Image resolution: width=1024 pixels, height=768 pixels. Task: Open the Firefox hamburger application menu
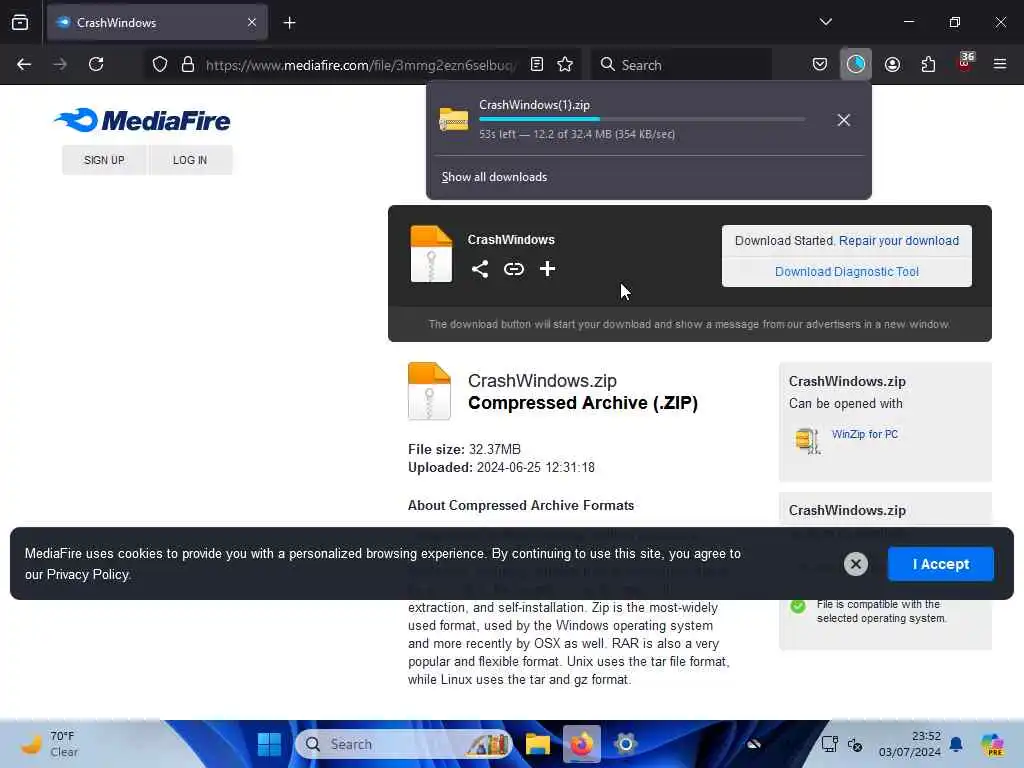click(999, 64)
